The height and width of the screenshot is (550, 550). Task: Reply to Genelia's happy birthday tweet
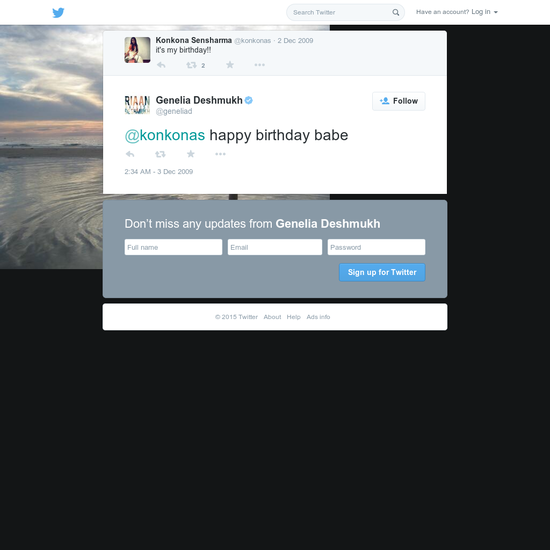[x=130, y=154]
